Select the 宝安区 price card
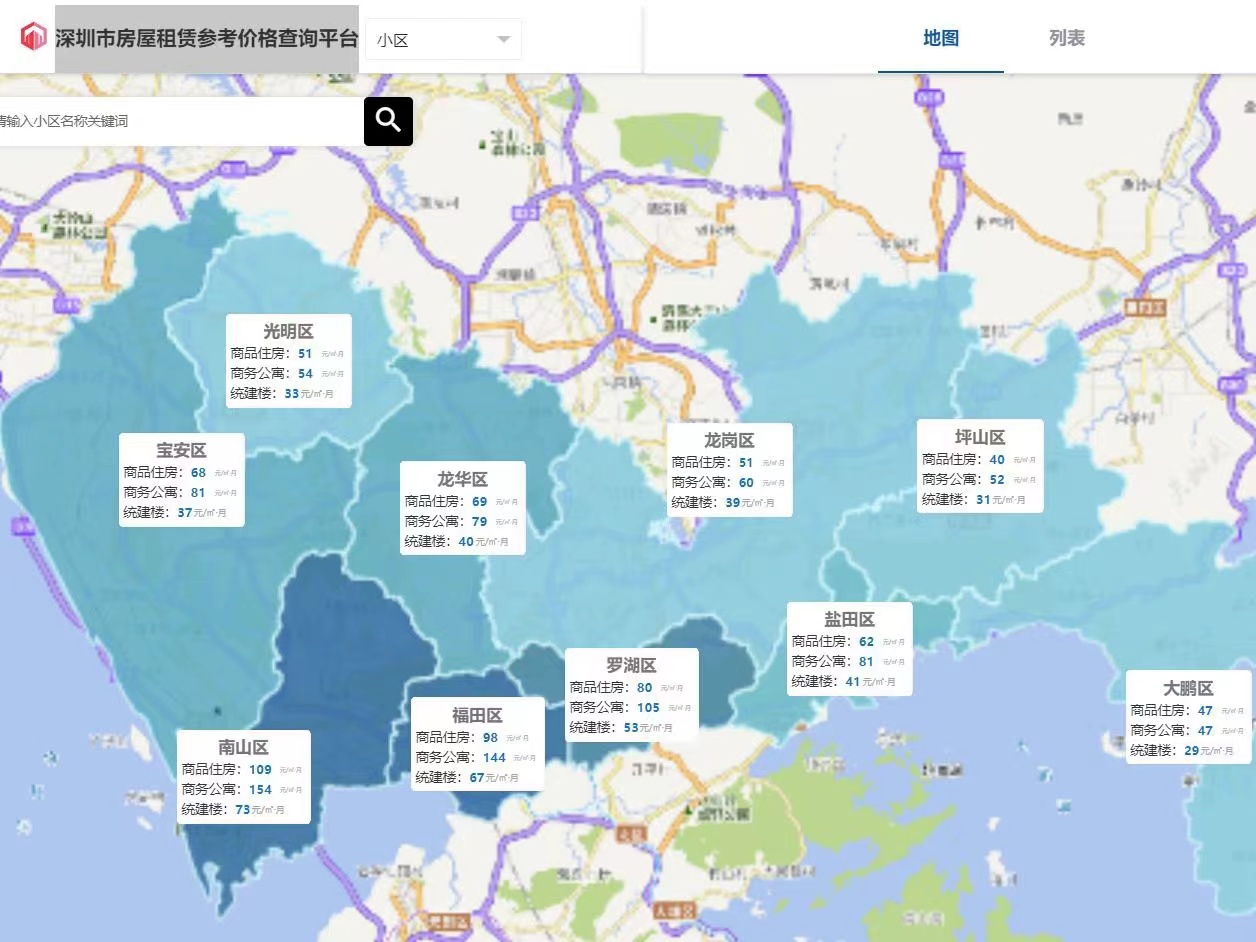 tap(182, 480)
